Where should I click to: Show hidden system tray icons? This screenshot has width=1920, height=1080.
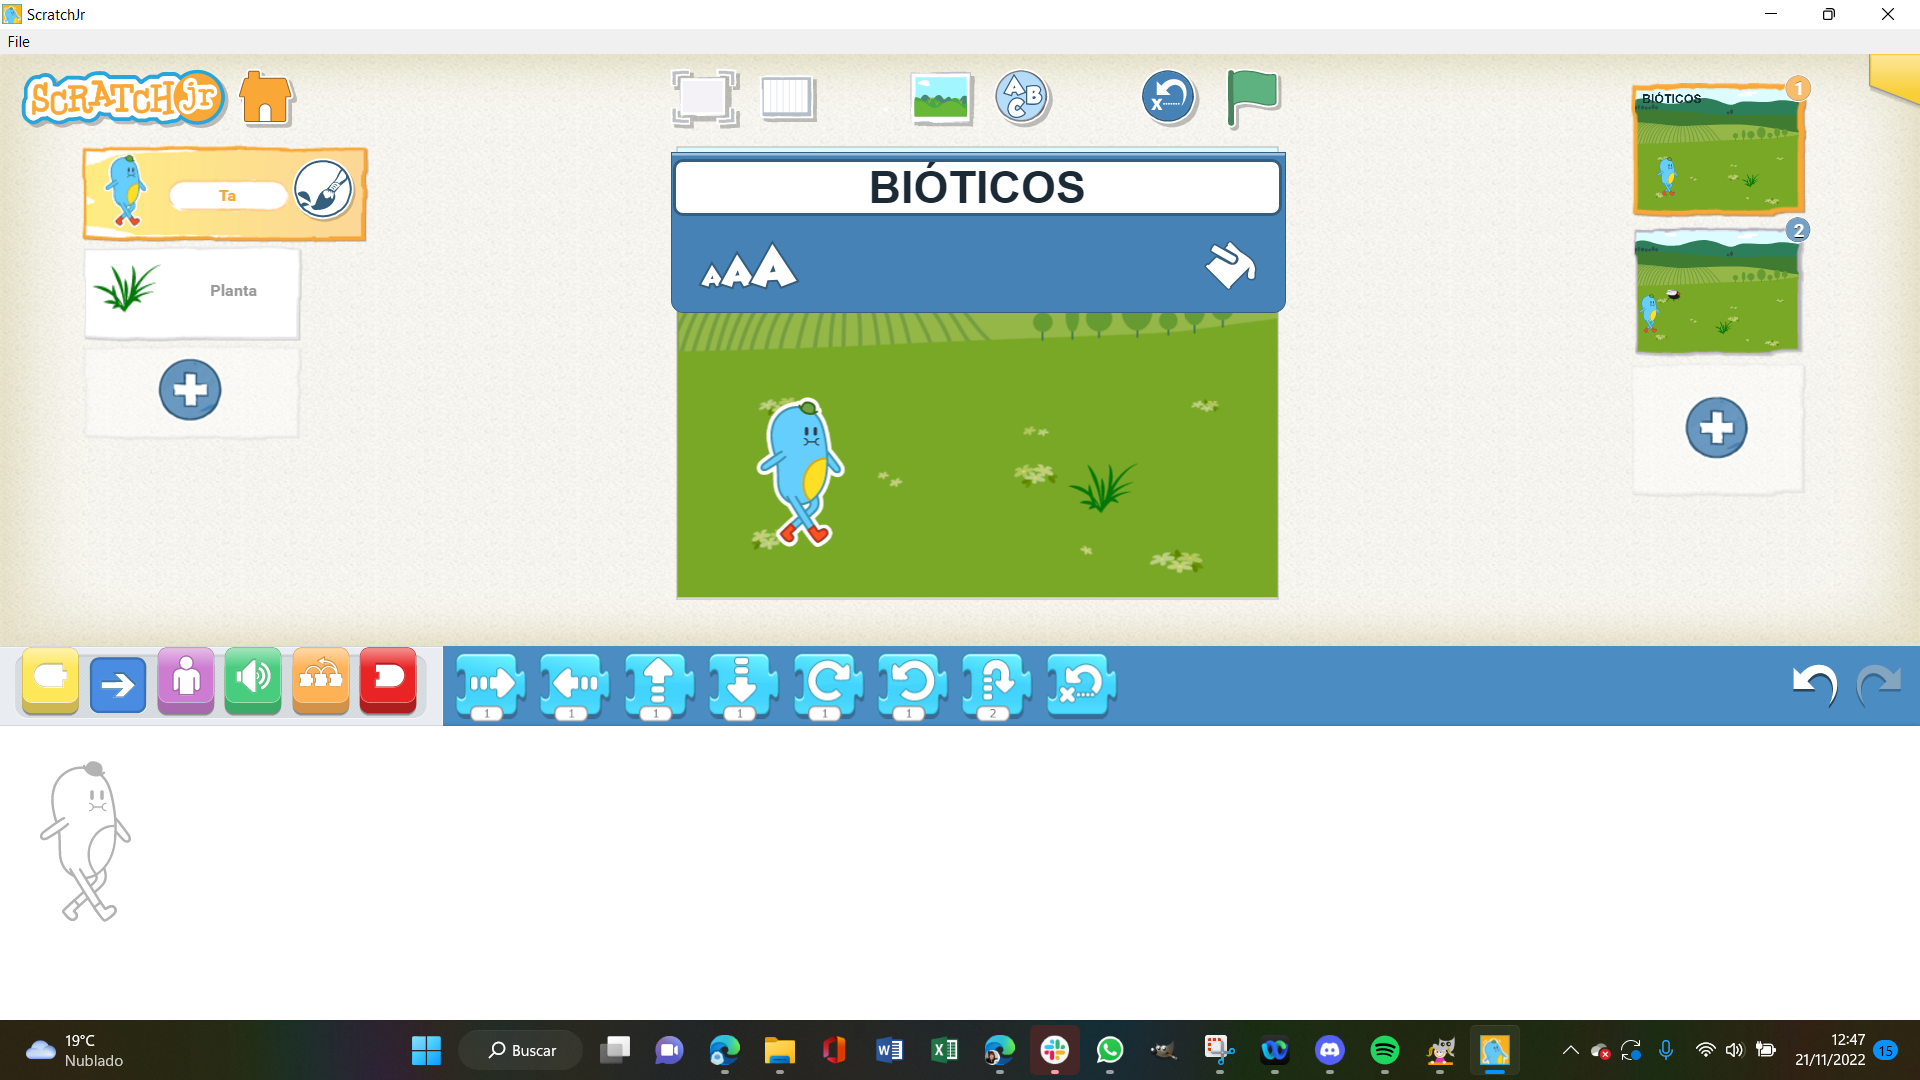pos(1570,1050)
